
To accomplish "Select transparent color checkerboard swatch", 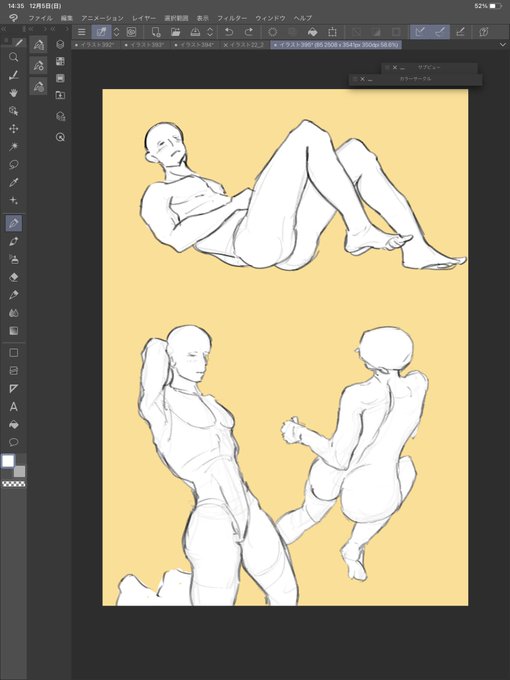I will tap(14, 484).
